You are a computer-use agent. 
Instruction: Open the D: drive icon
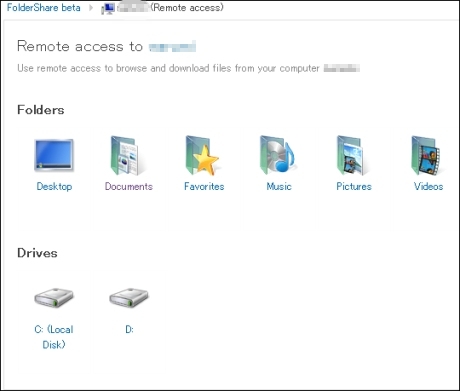(x=129, y=298)
